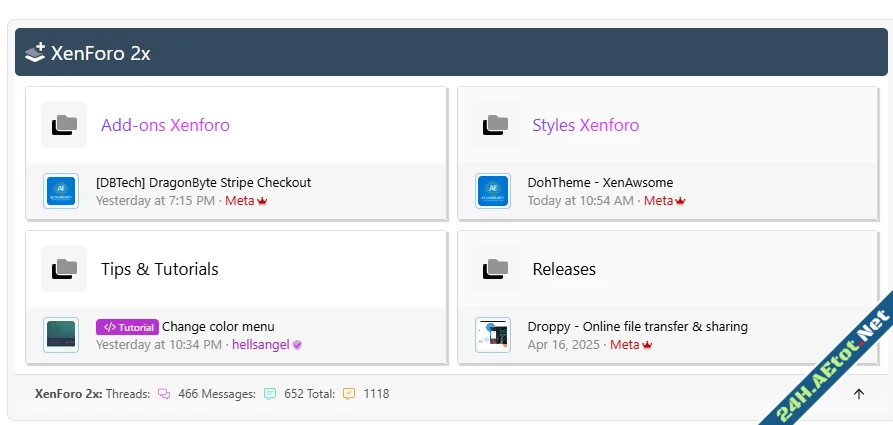Open the Releases forum link
The image size is (893, 425).
click(564, 269)
